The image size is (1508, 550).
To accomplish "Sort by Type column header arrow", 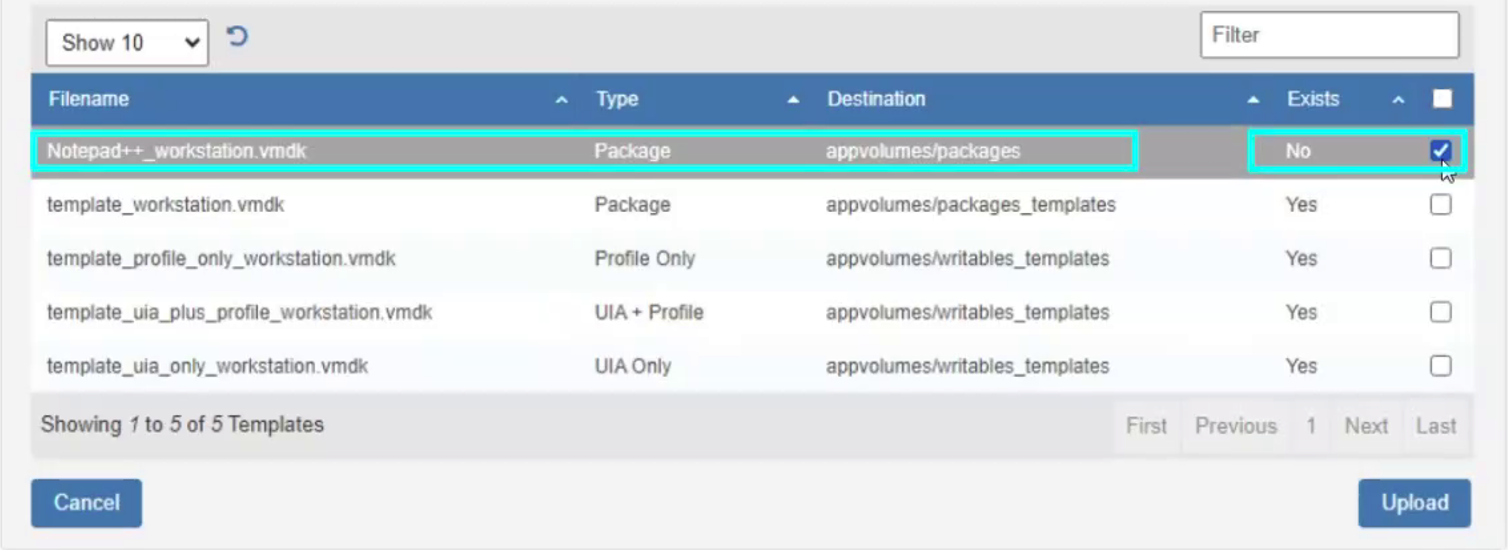I will [793, 100].
